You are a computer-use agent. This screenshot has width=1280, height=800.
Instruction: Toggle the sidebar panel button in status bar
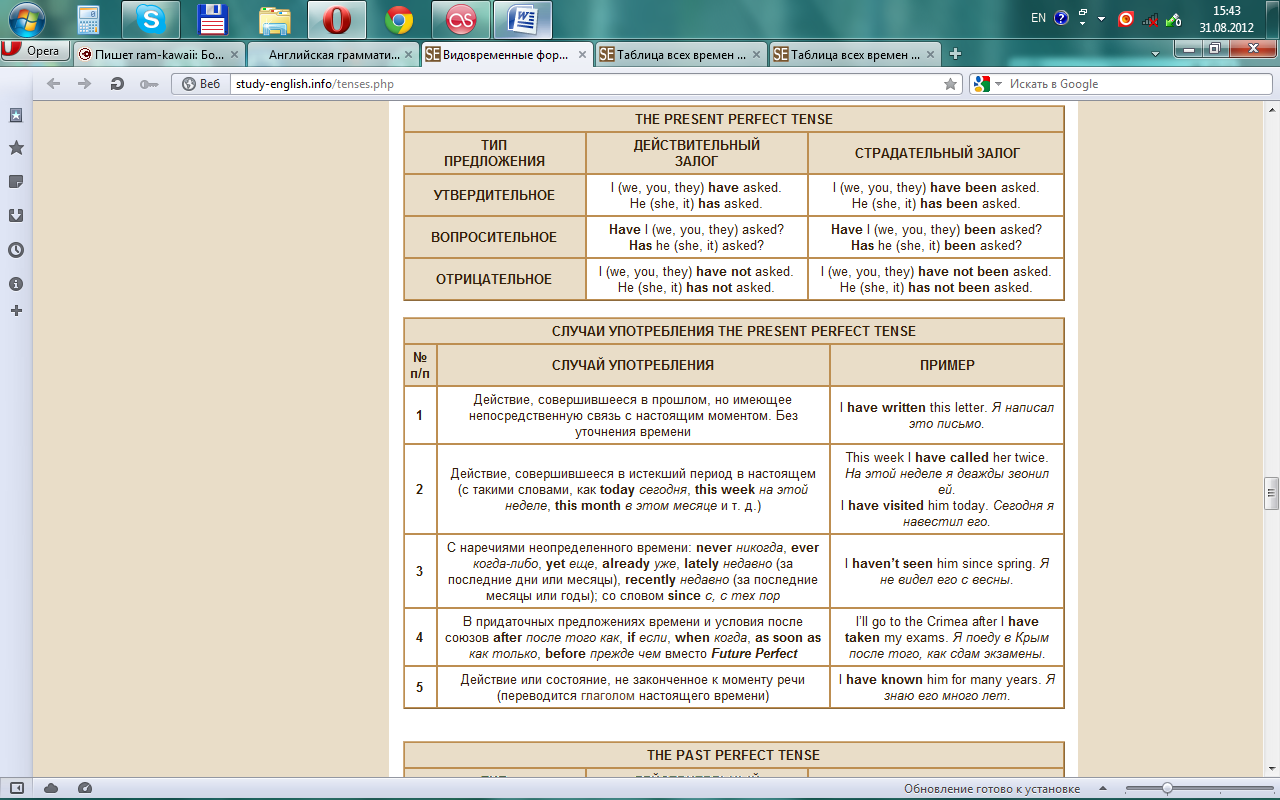click(x=17, y=789)
